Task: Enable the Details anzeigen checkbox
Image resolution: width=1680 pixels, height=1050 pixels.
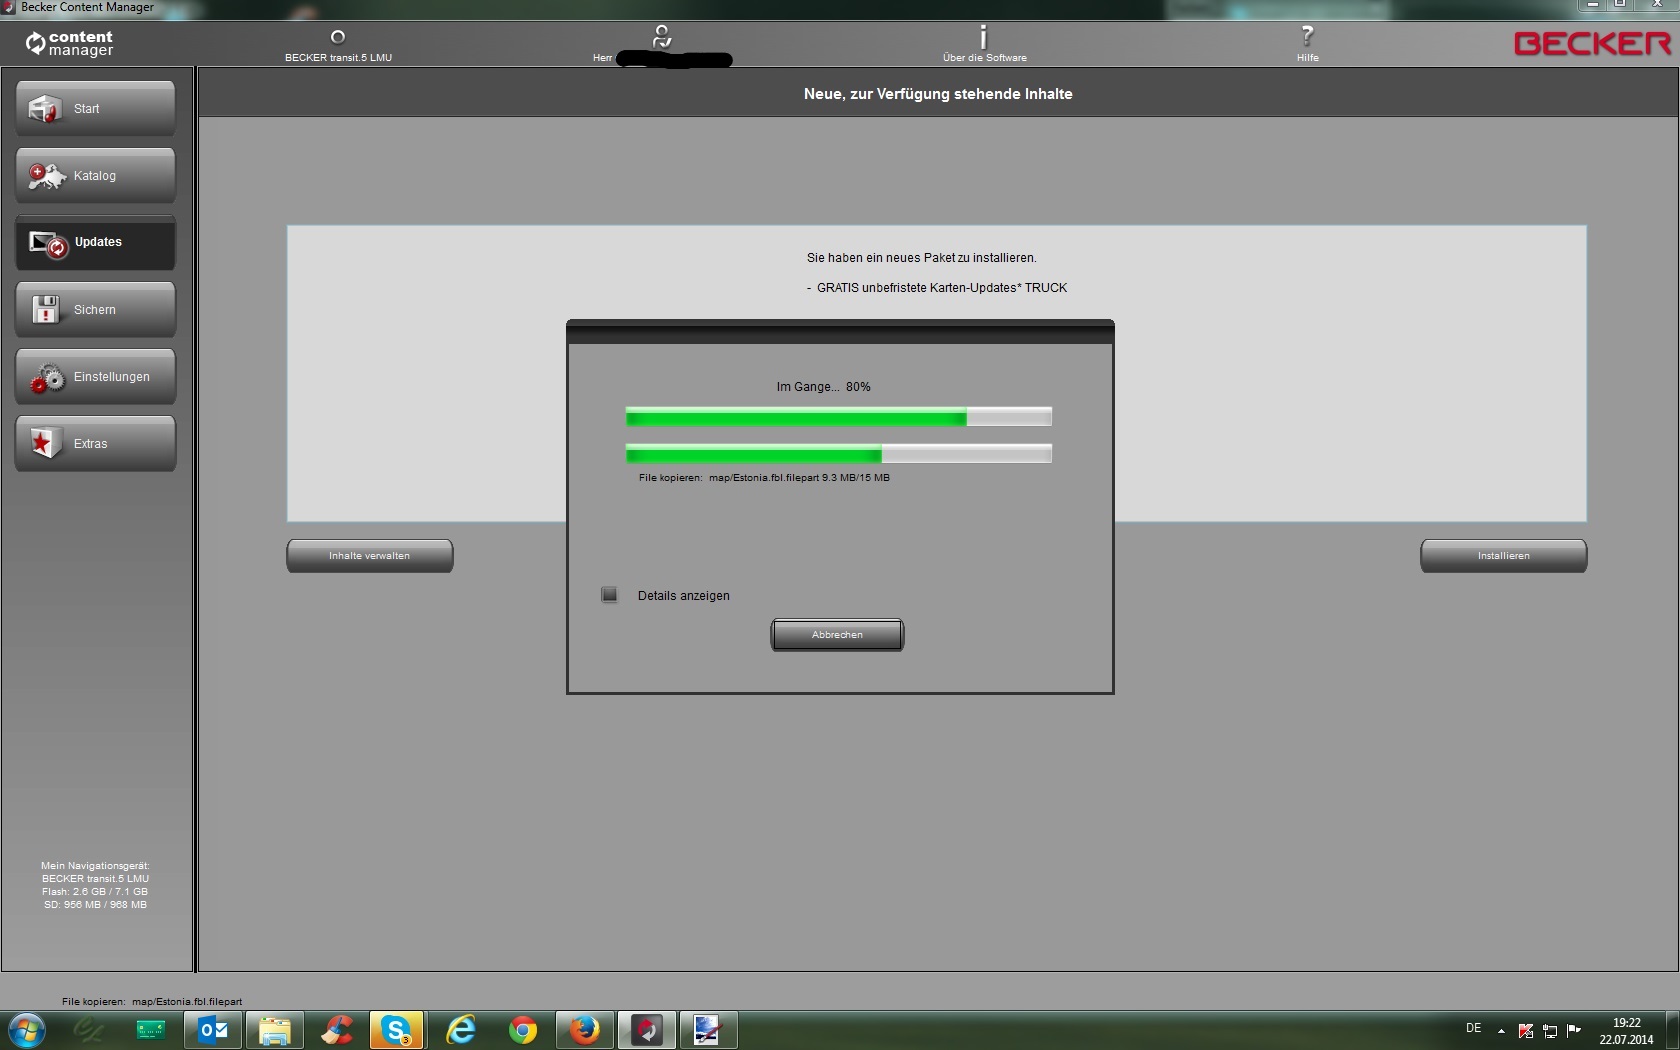Action: coord(609,595)
